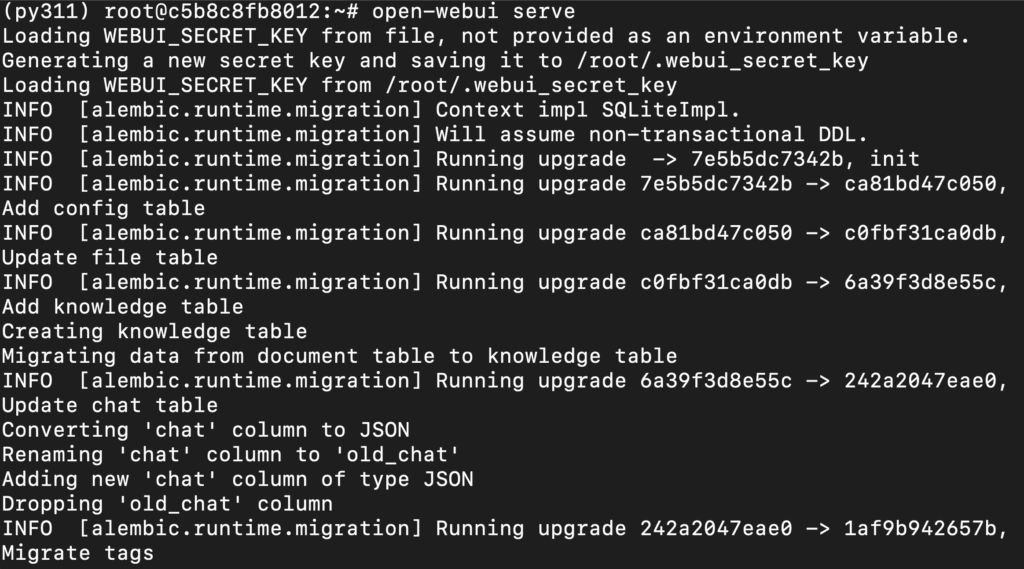Click the "Migrate tags" line at bottom
Screen dimensions: 1024x569
pyautogui.click(x=78, y=552)
